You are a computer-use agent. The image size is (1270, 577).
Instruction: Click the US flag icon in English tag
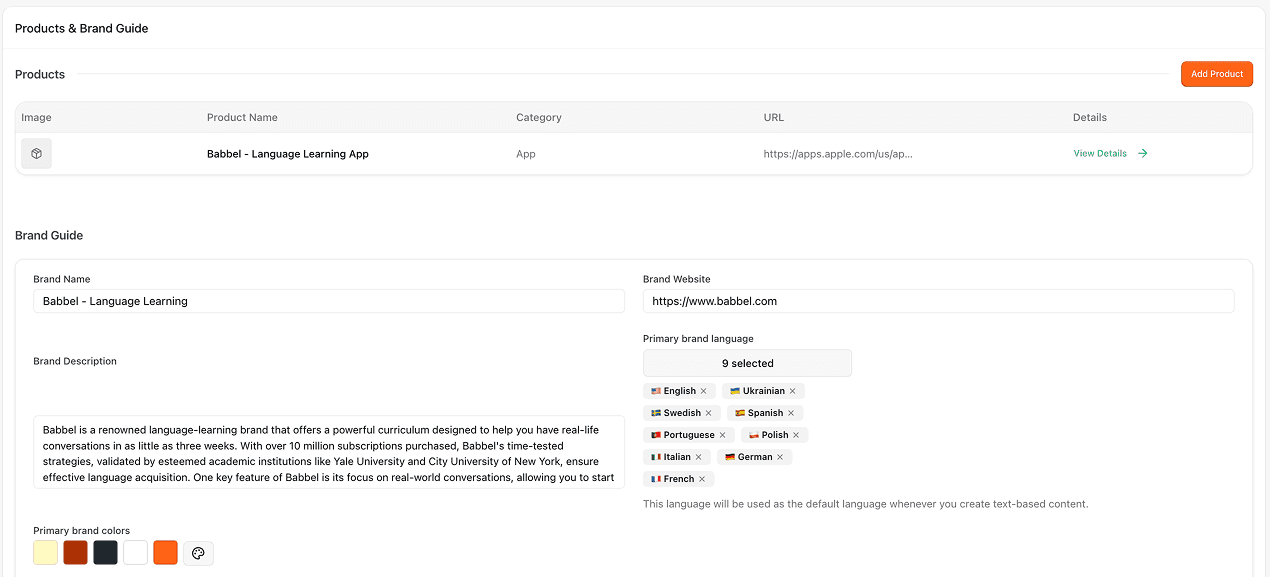tap(656, 391)
